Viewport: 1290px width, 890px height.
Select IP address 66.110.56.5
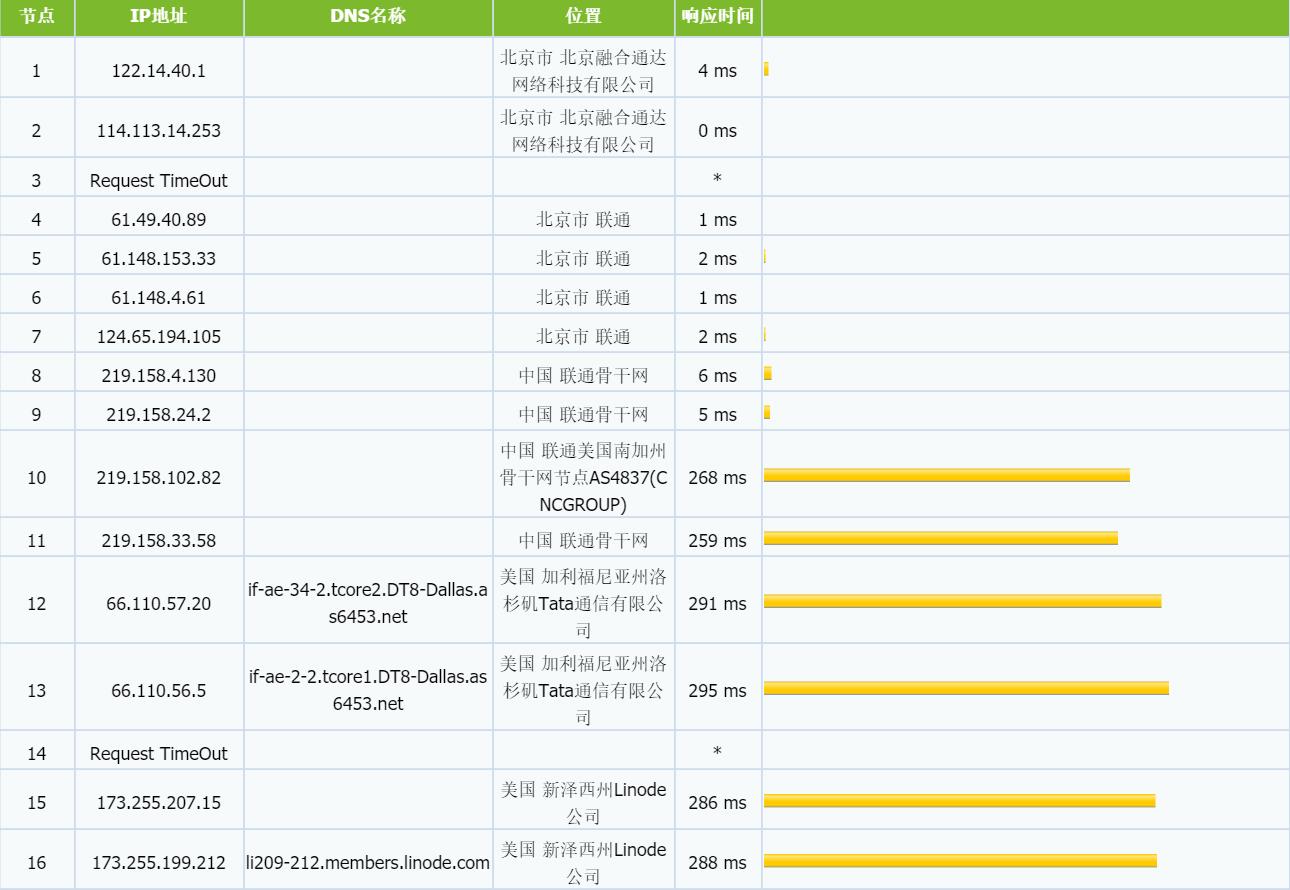(159, 690)
